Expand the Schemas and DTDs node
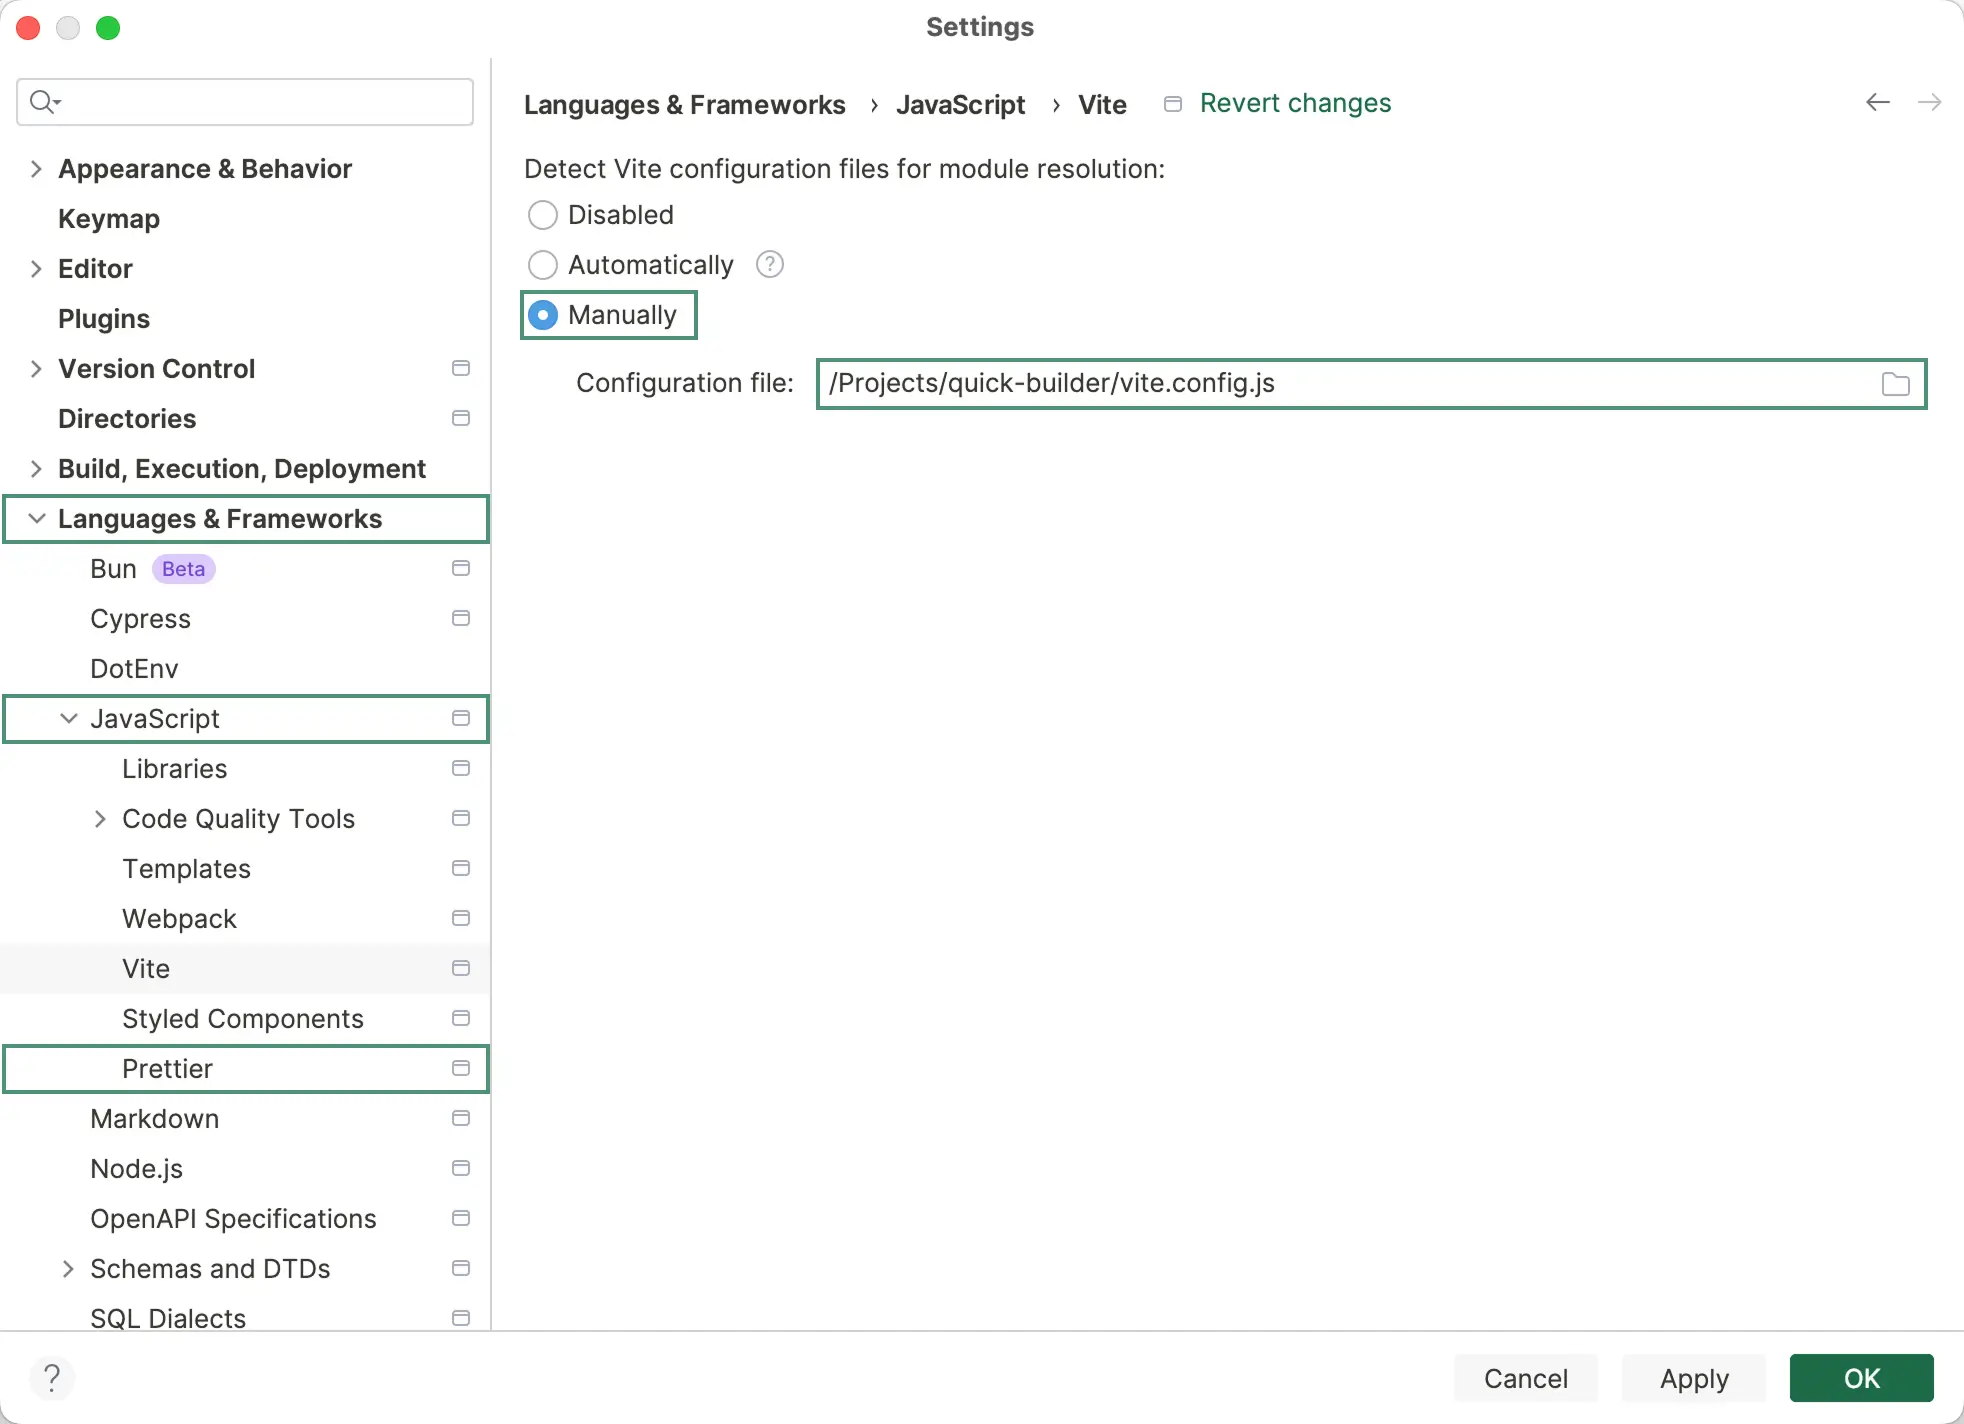This screenshot has height=1424, width=1964. click(x=68, y=1269)
